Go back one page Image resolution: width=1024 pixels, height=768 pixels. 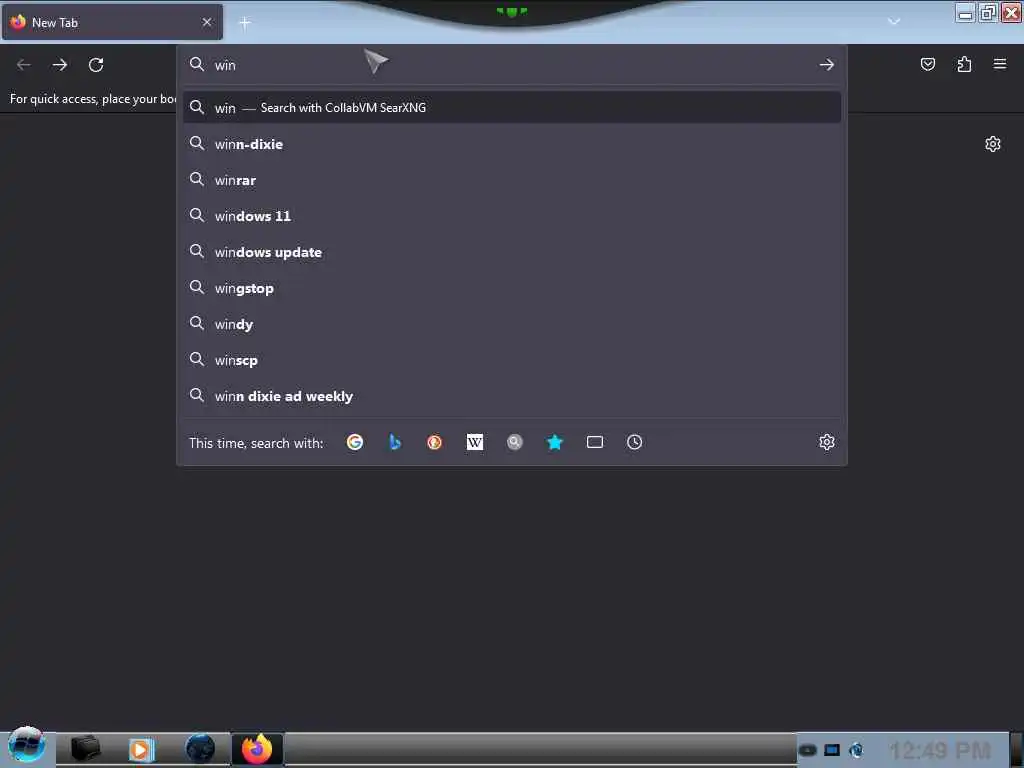click(x=24, y=65)
